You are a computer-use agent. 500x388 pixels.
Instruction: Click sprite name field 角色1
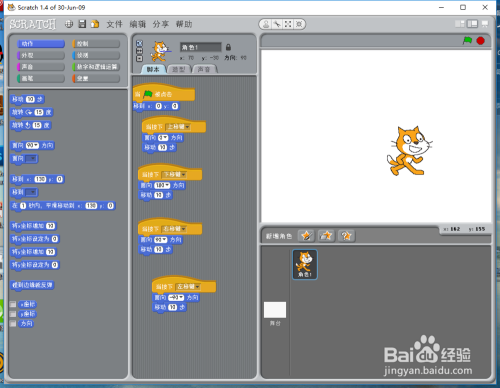[200, 47]
